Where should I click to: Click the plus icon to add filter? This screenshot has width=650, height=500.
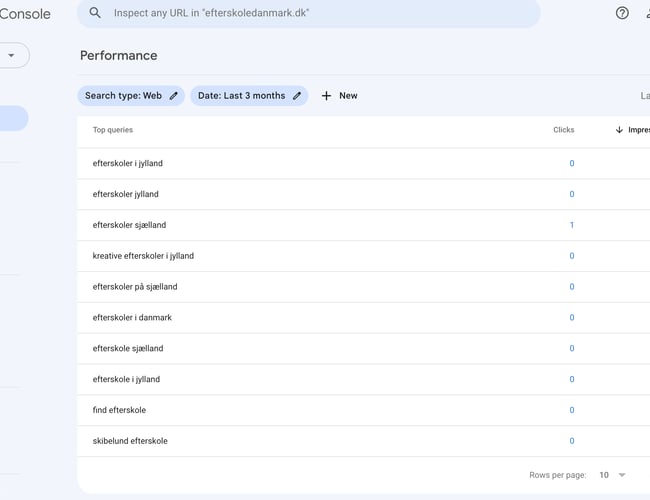(x=326, y=96)
